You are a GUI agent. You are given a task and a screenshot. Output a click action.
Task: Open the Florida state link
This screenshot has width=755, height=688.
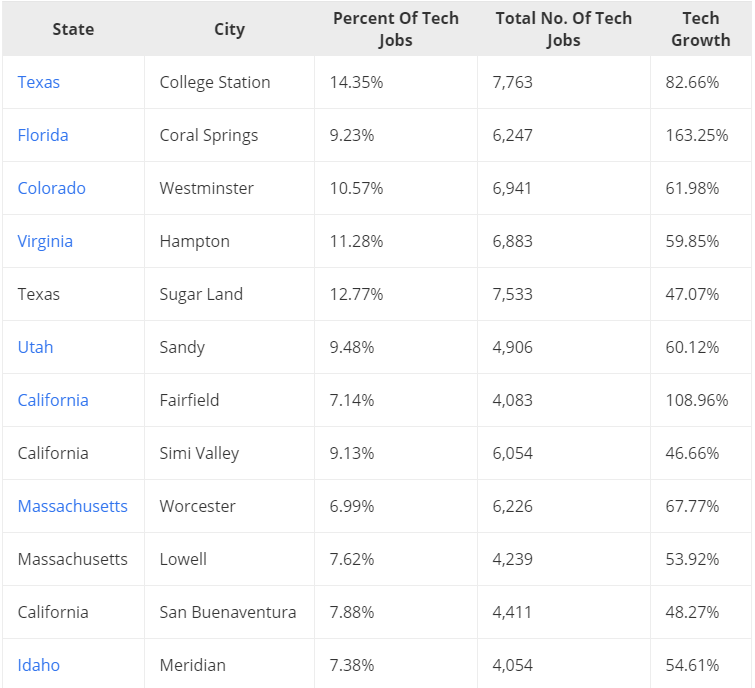[43, 135]
